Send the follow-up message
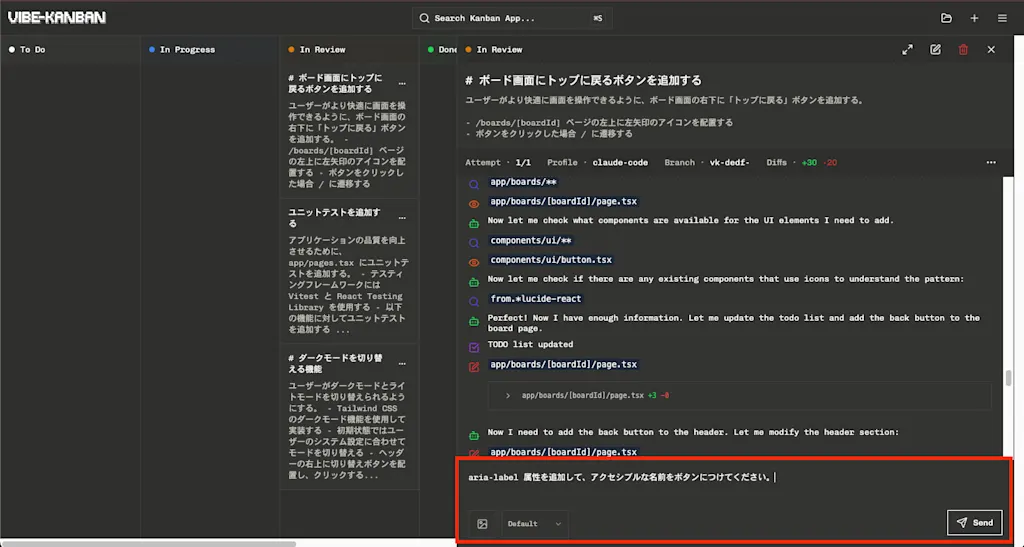1024x547 pixels. 974,522
